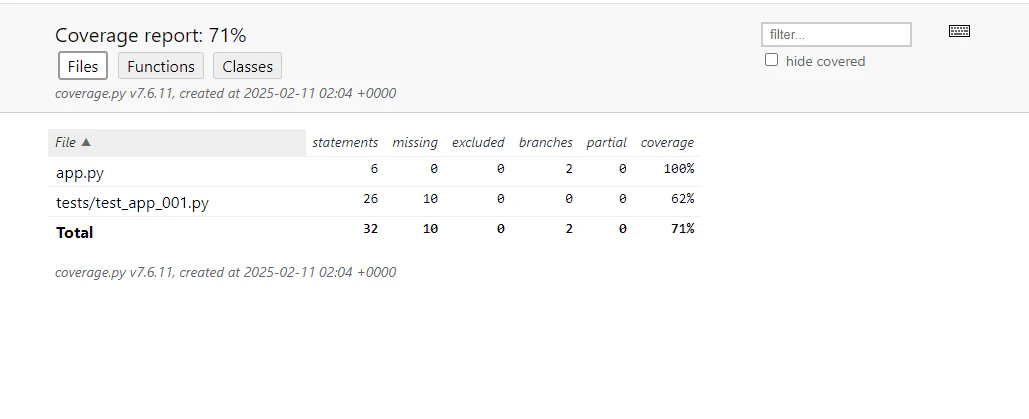1029x419 pixels.
Task: Select the Total row label
Action: tap(74, 232)
